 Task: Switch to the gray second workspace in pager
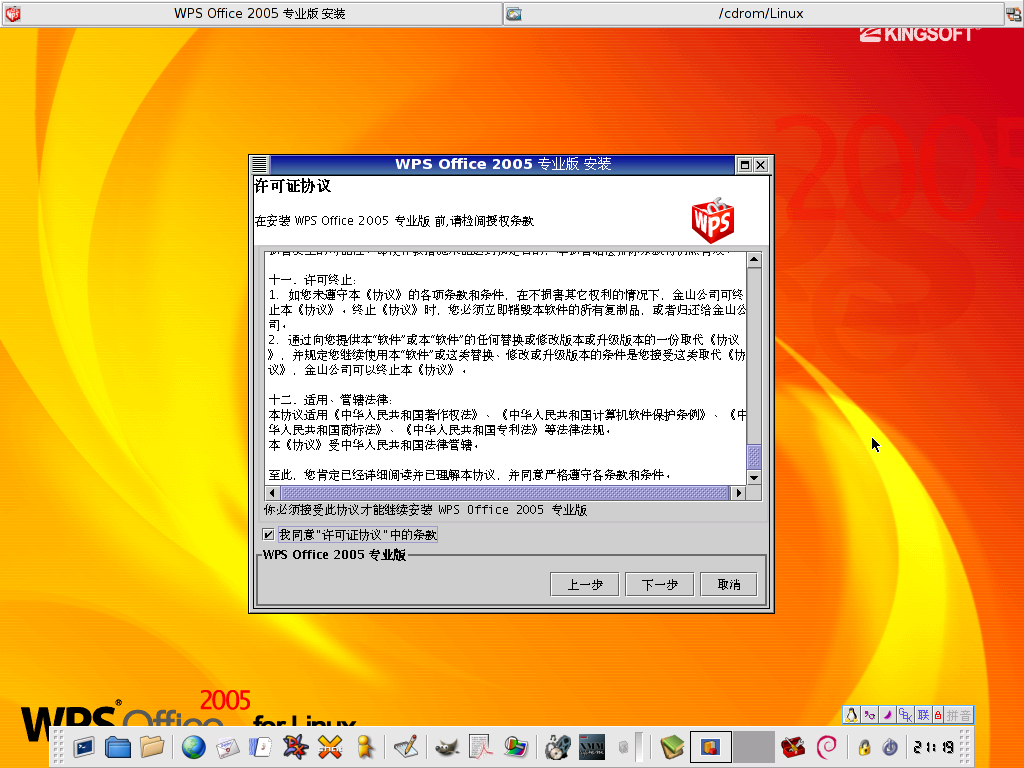tap(753, 746)
